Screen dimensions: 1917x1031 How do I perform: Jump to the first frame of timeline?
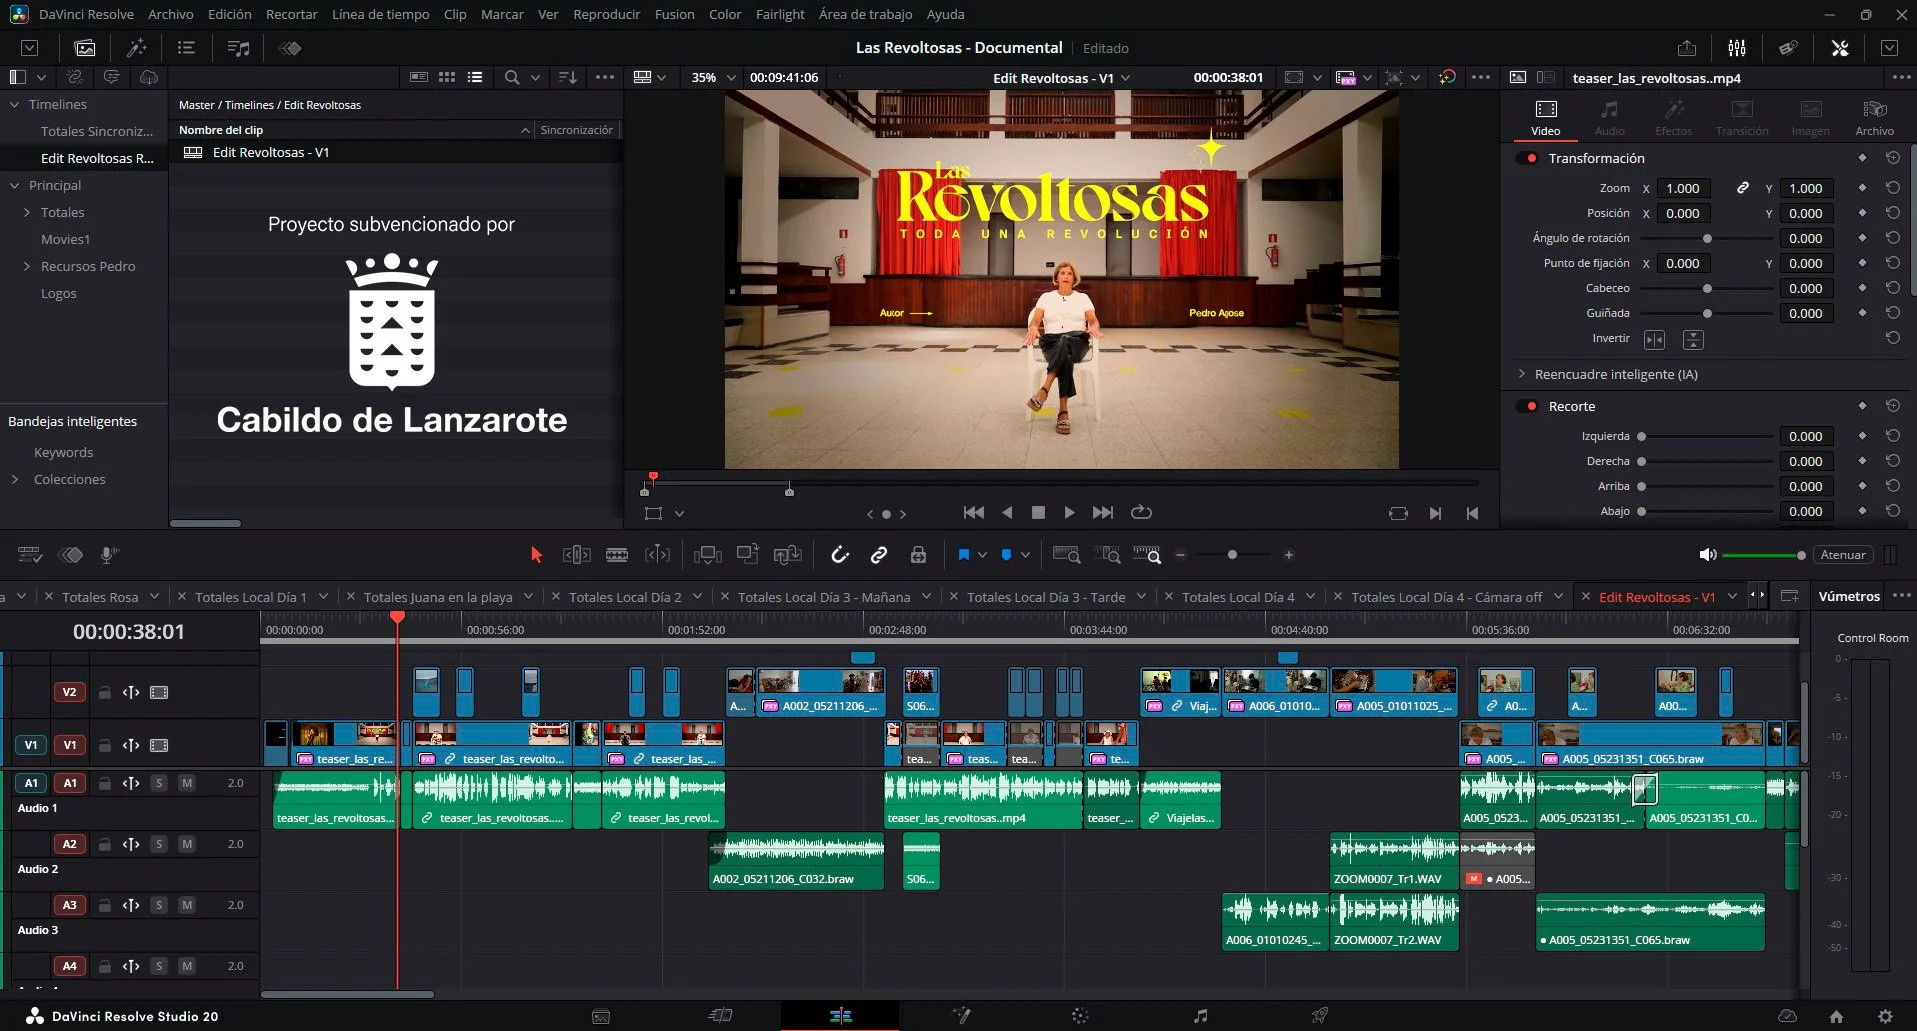973,512
